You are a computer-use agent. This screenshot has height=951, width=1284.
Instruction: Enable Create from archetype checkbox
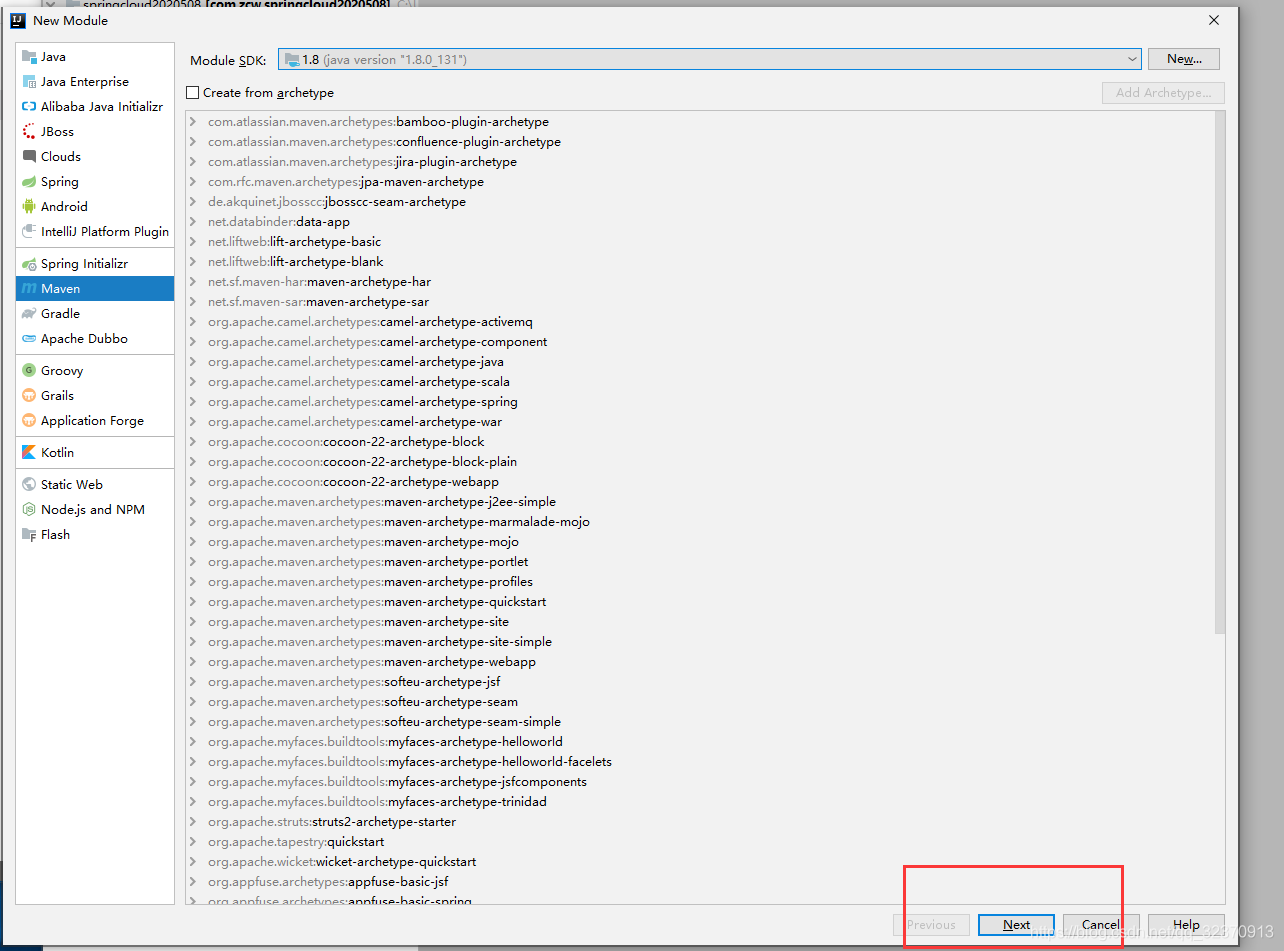(193, 93)
